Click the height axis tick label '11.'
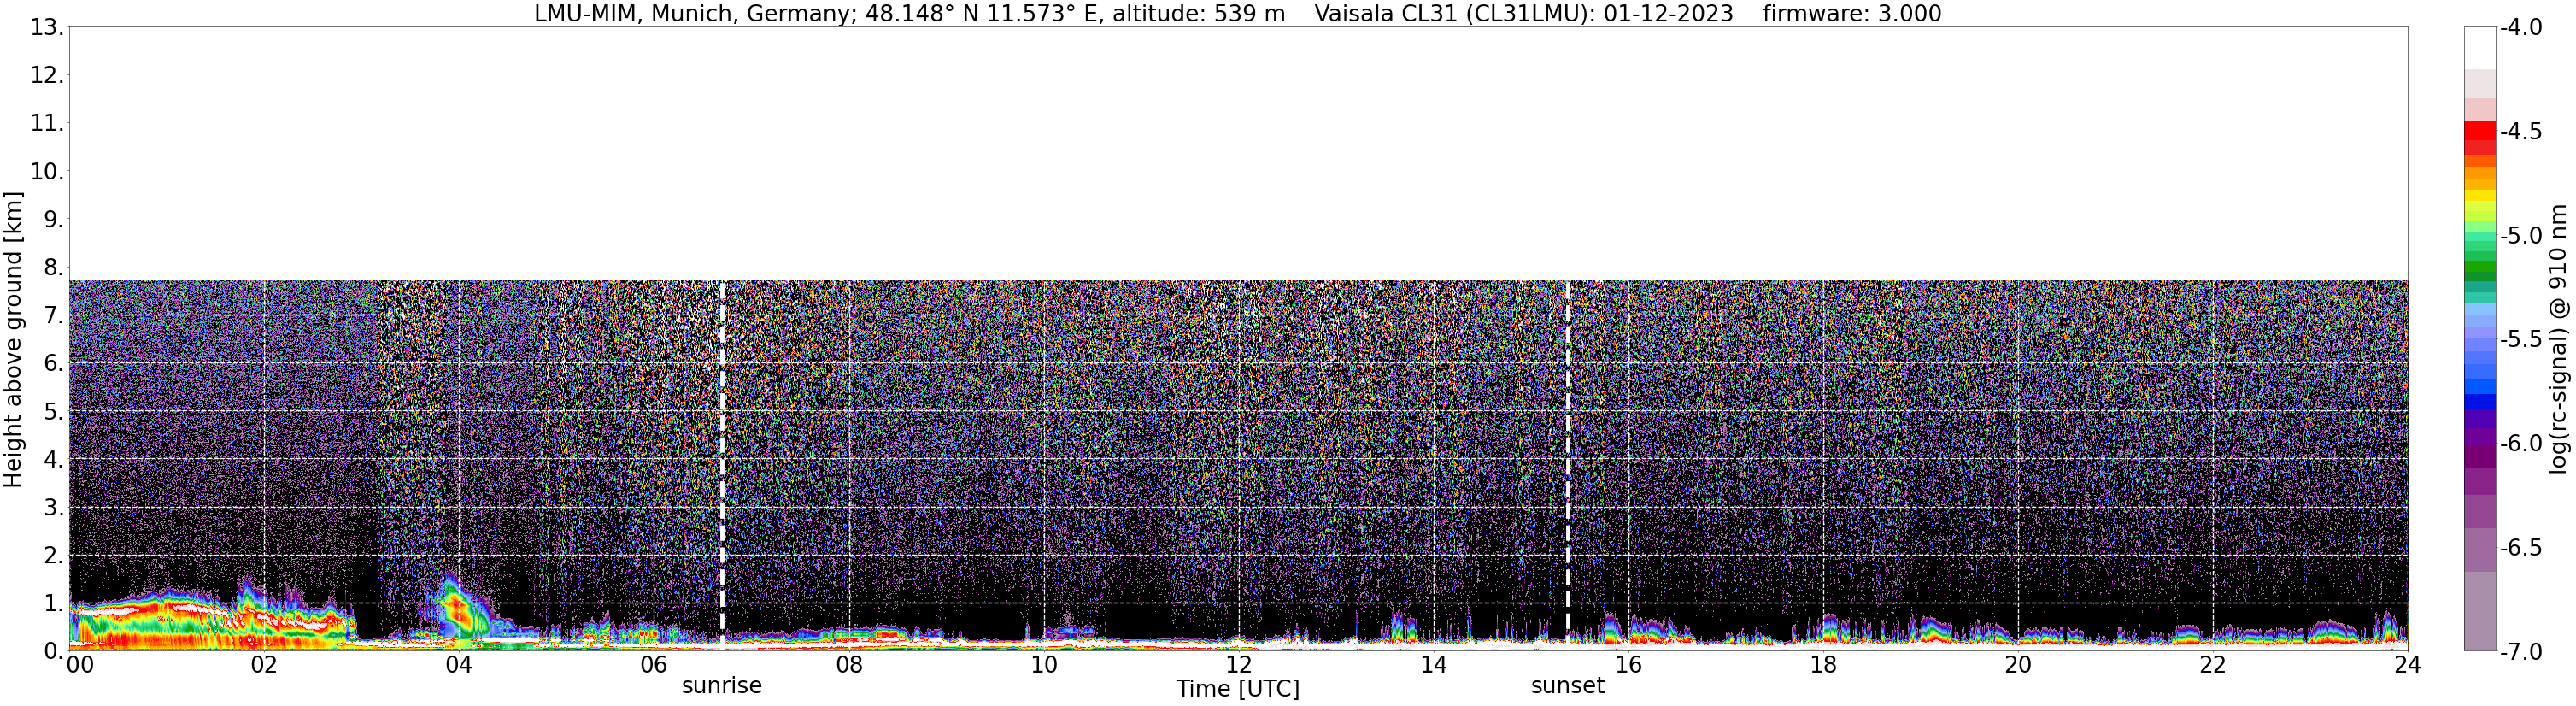 (46, 124)
